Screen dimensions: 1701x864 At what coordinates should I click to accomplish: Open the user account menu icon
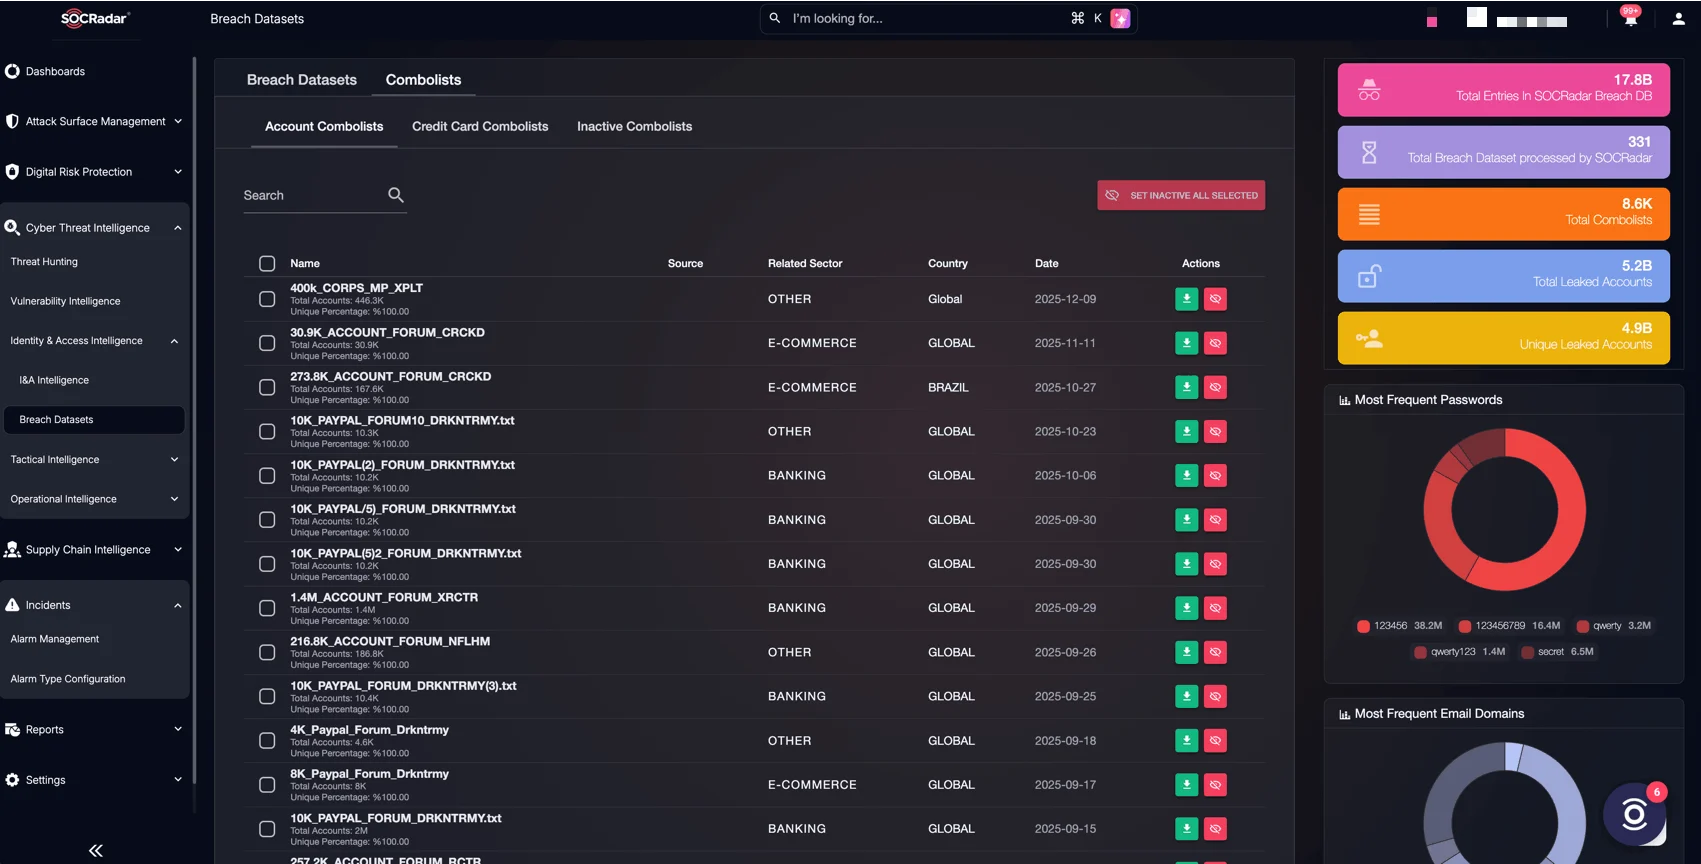click(1679, 18)
